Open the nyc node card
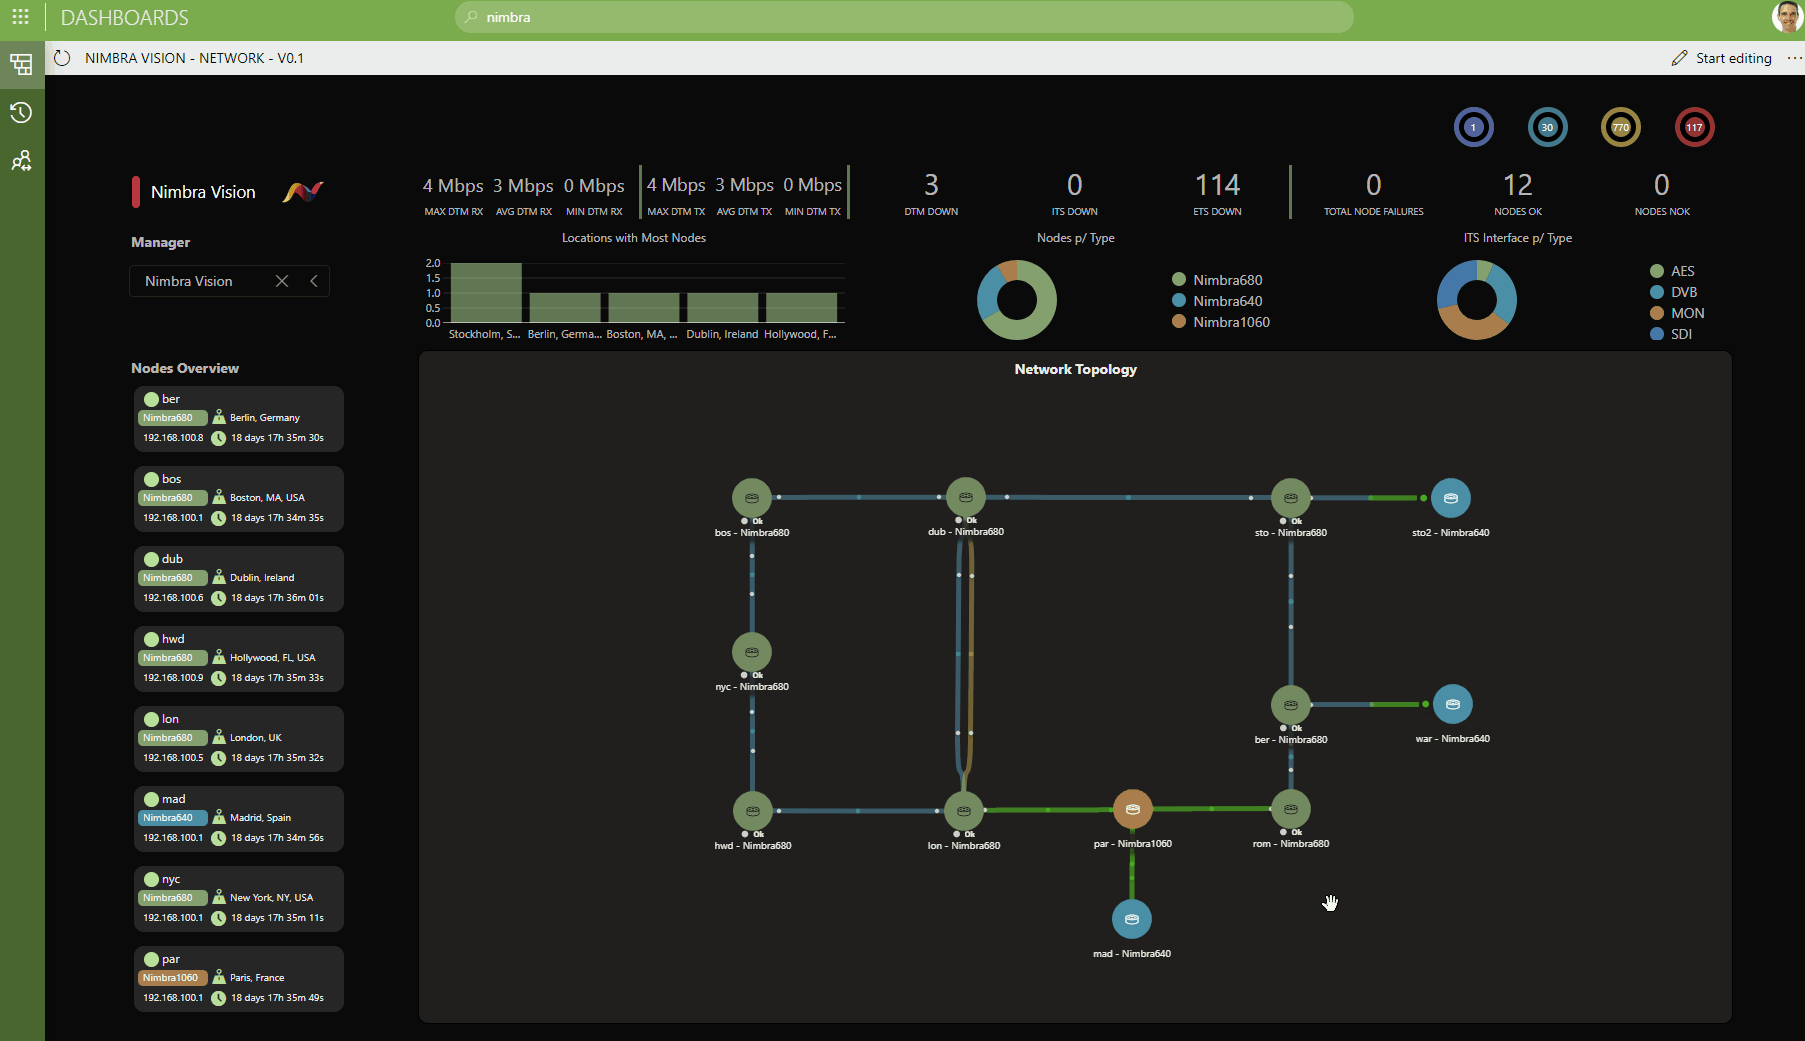The height and width of the screenshot is (1041, 1805). click(239, 899)
